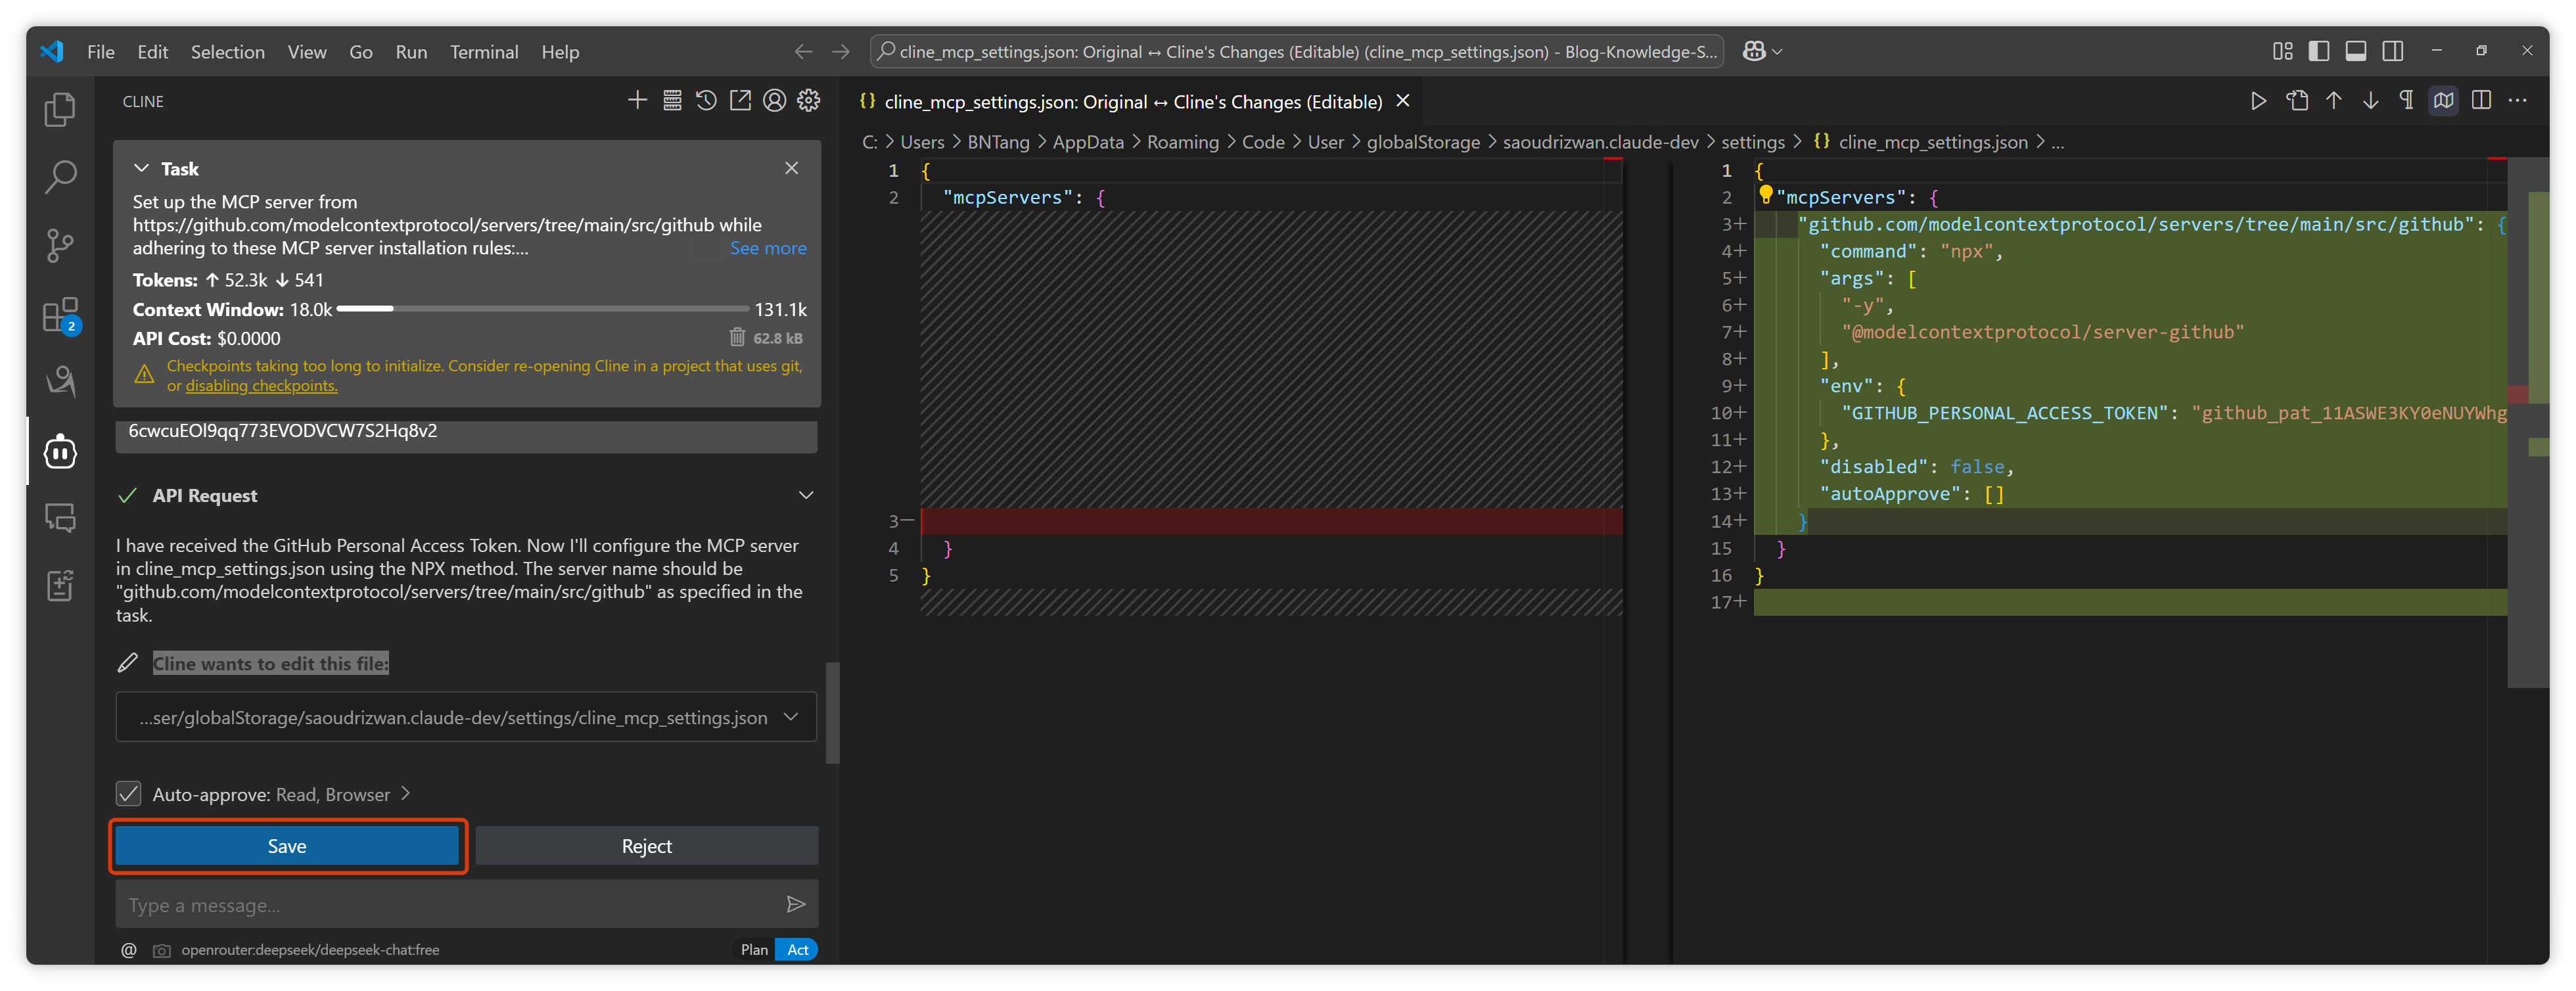Open the Extensions view
The width and height of the screenshot is (2576, 991).
[x=60, y=314]
